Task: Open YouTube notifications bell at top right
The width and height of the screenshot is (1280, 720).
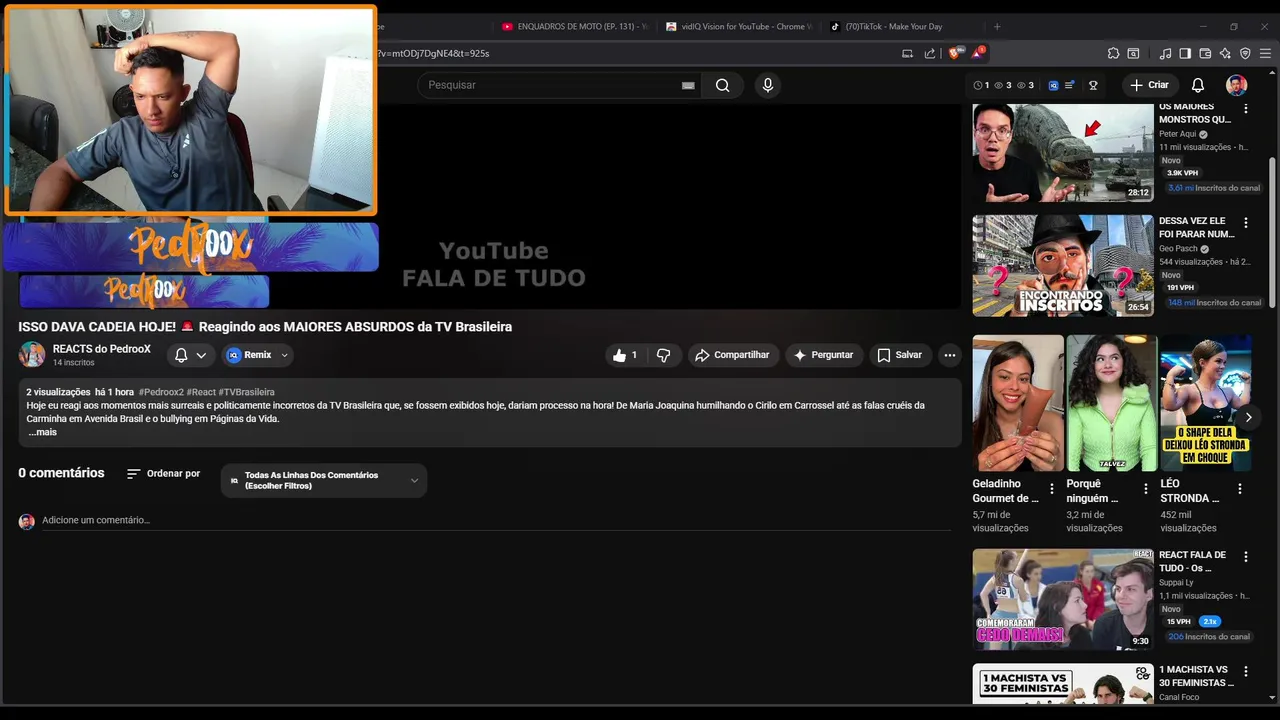Action: pyautogui.click(x=1197, y=85)
